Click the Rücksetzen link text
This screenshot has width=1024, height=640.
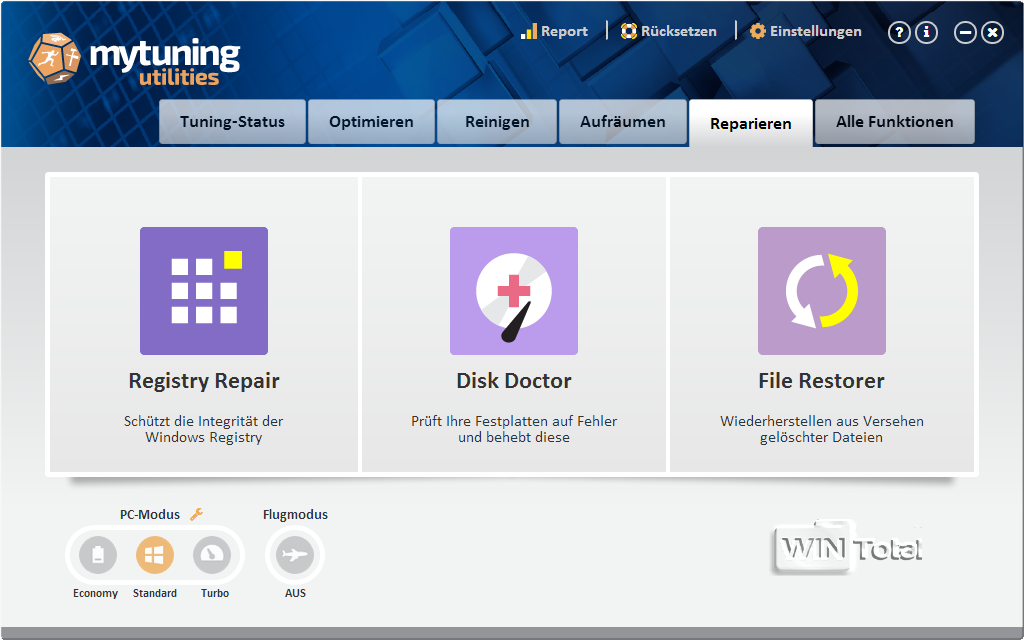pyautogui.click(x=679, y=31)
